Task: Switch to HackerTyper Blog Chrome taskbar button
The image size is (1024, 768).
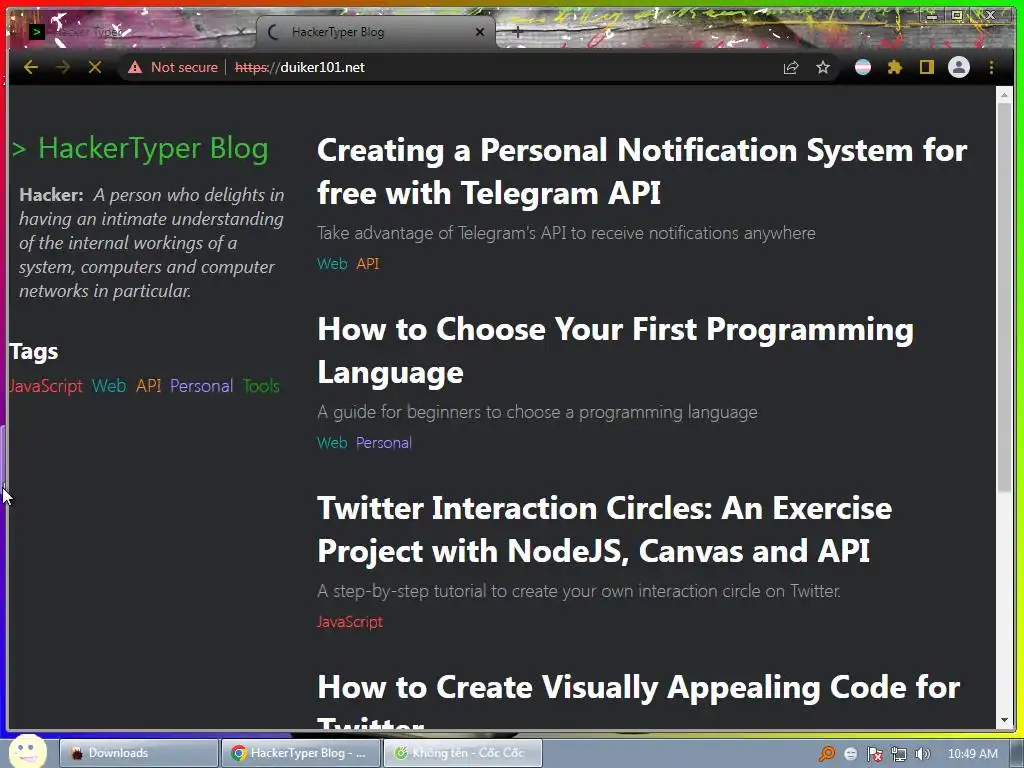Action: 300,753
